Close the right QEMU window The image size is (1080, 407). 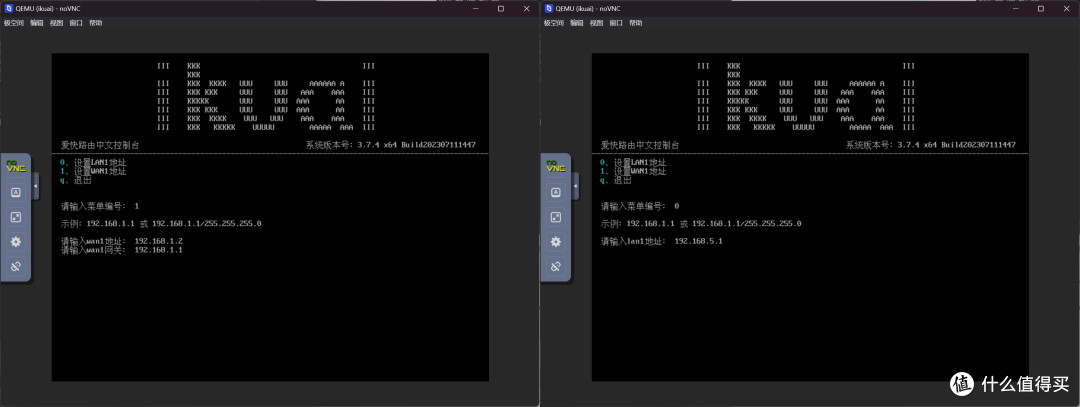click(x=1066, y=8)
